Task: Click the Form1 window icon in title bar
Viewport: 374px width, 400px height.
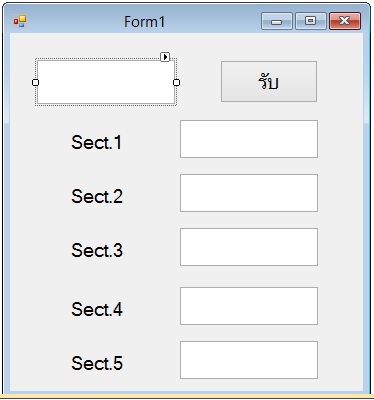Action: tap(20, 21)
